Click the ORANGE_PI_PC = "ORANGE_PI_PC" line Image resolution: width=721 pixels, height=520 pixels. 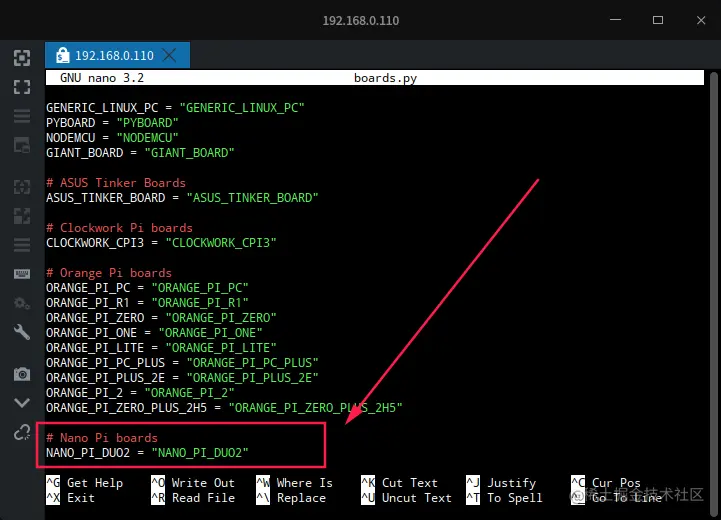147,288
